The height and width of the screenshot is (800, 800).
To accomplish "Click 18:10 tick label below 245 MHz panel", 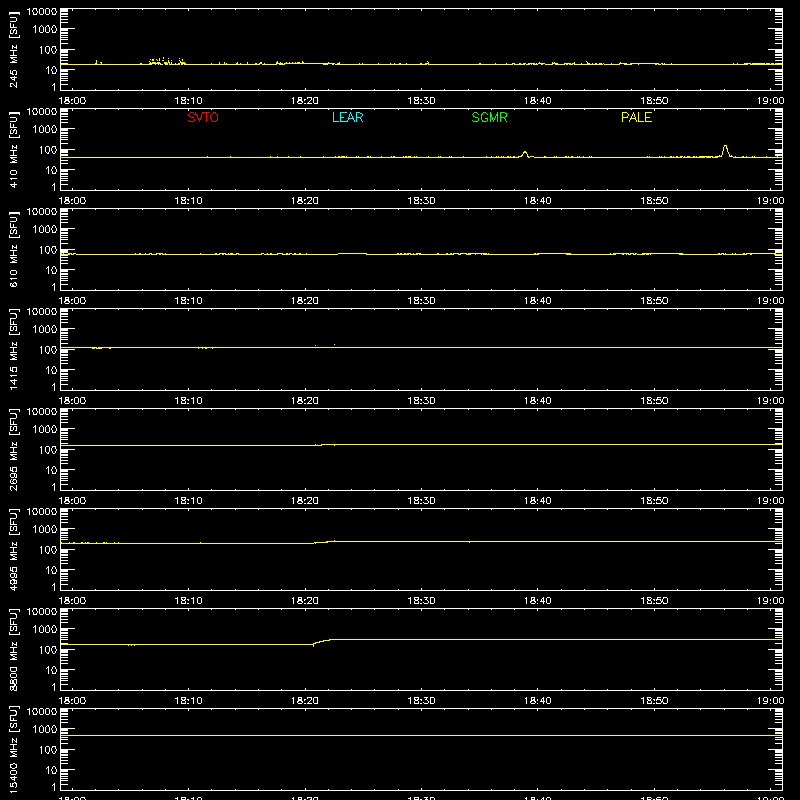I will point(188,101).
